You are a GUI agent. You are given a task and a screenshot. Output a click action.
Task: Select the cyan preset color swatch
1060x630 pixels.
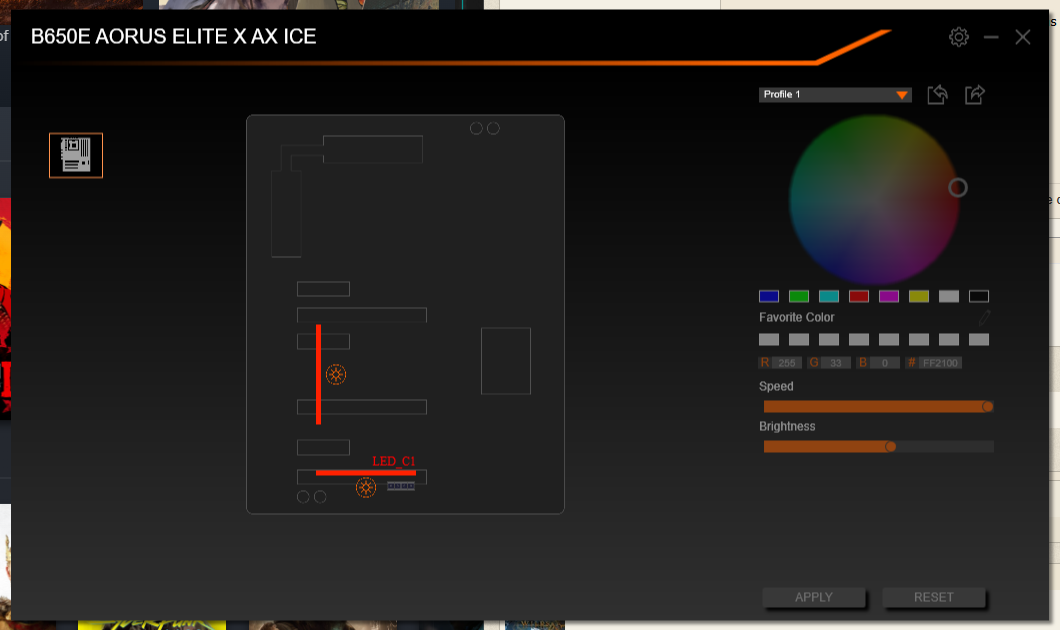pos(829,296)
